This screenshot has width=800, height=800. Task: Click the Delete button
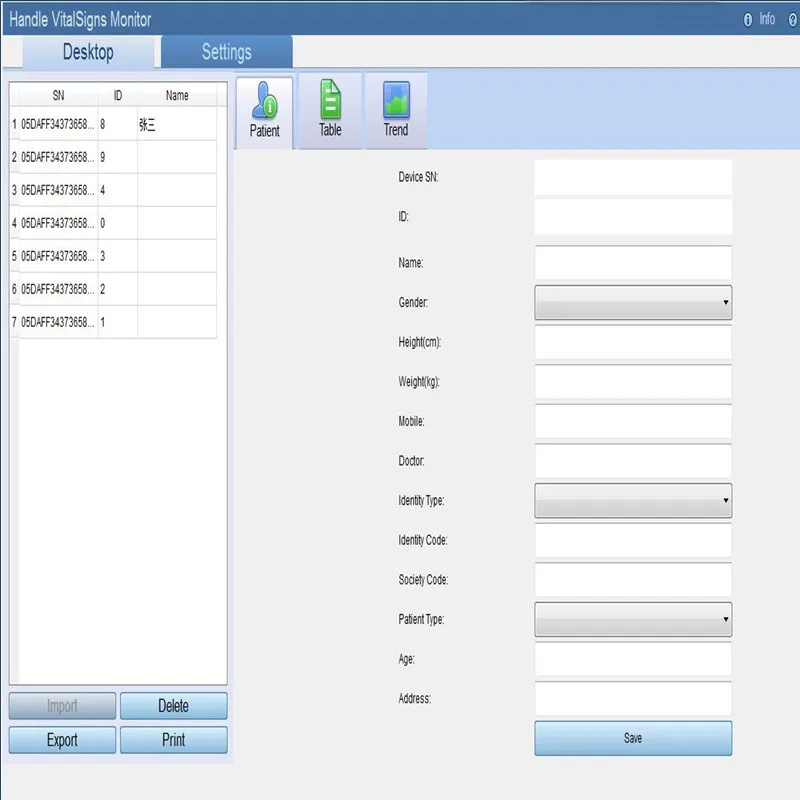173,706
